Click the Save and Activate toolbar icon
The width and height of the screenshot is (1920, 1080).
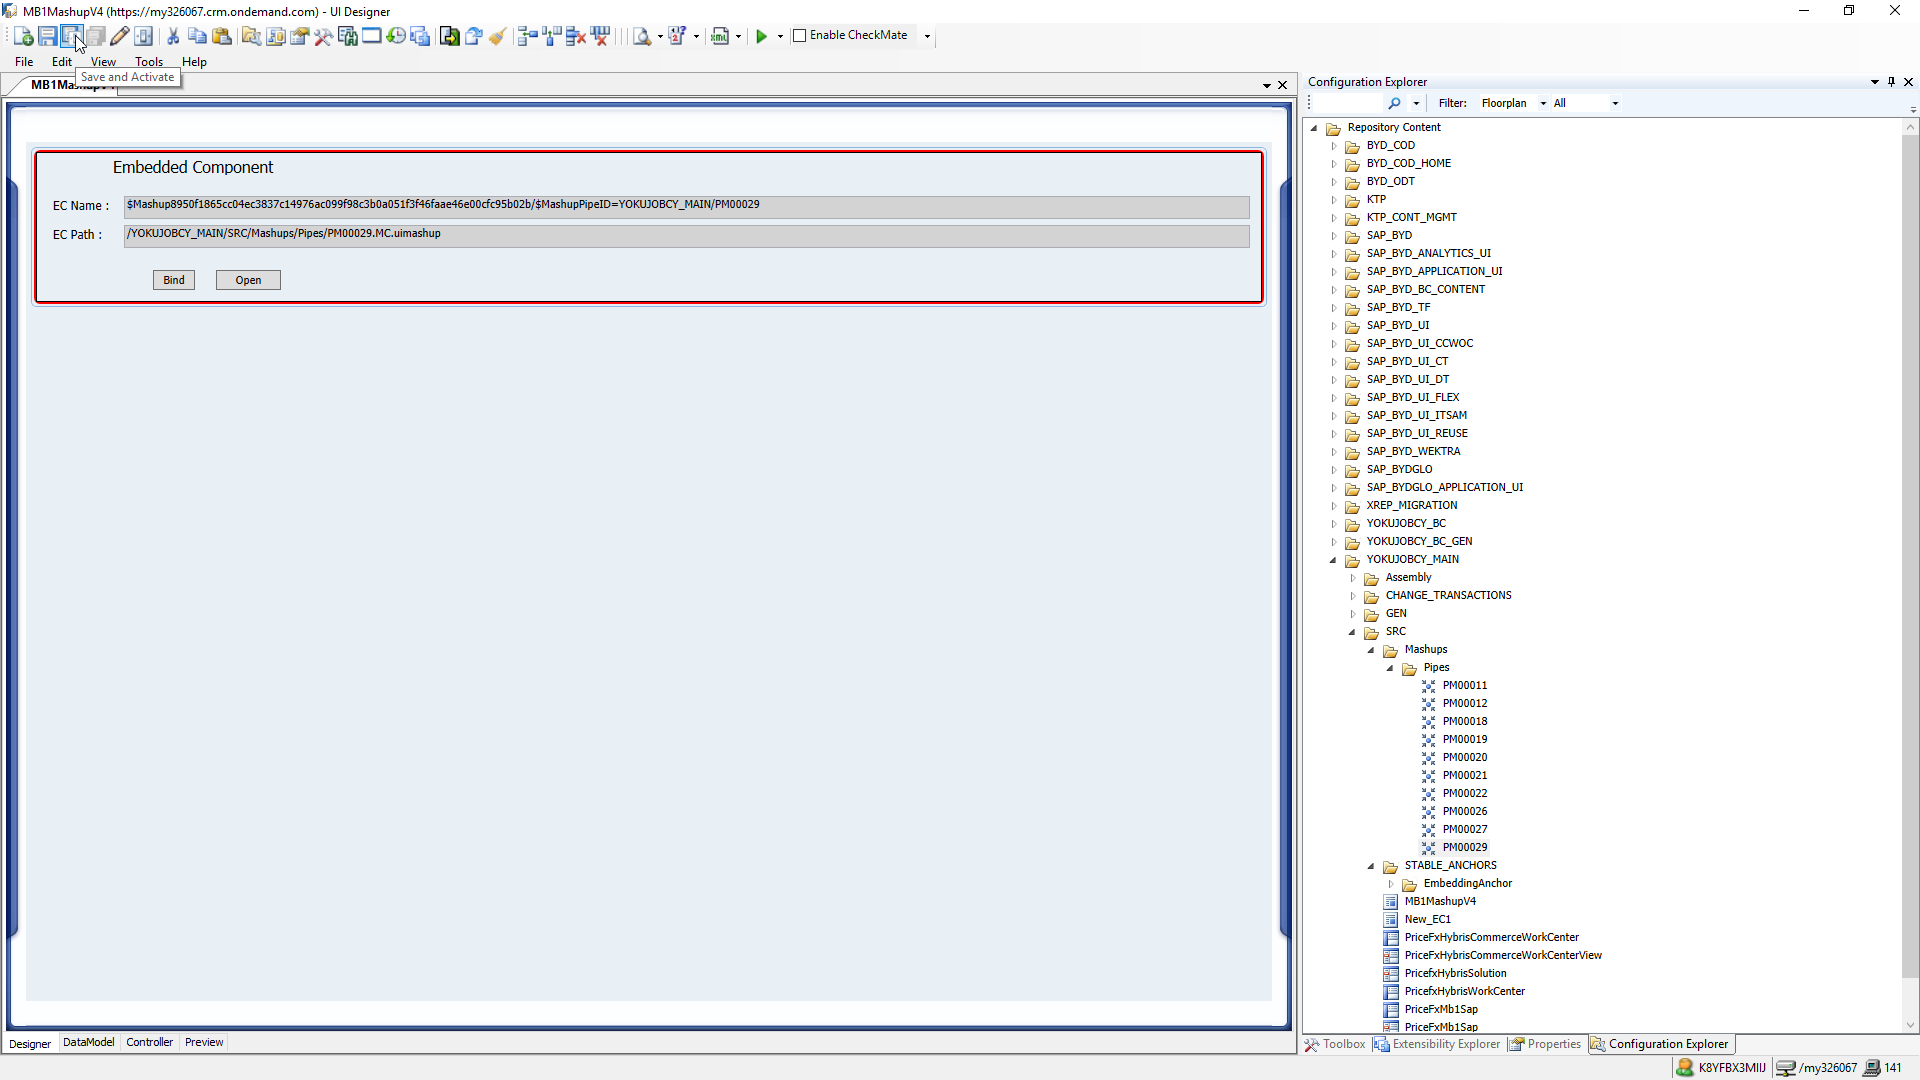[71, 36]
